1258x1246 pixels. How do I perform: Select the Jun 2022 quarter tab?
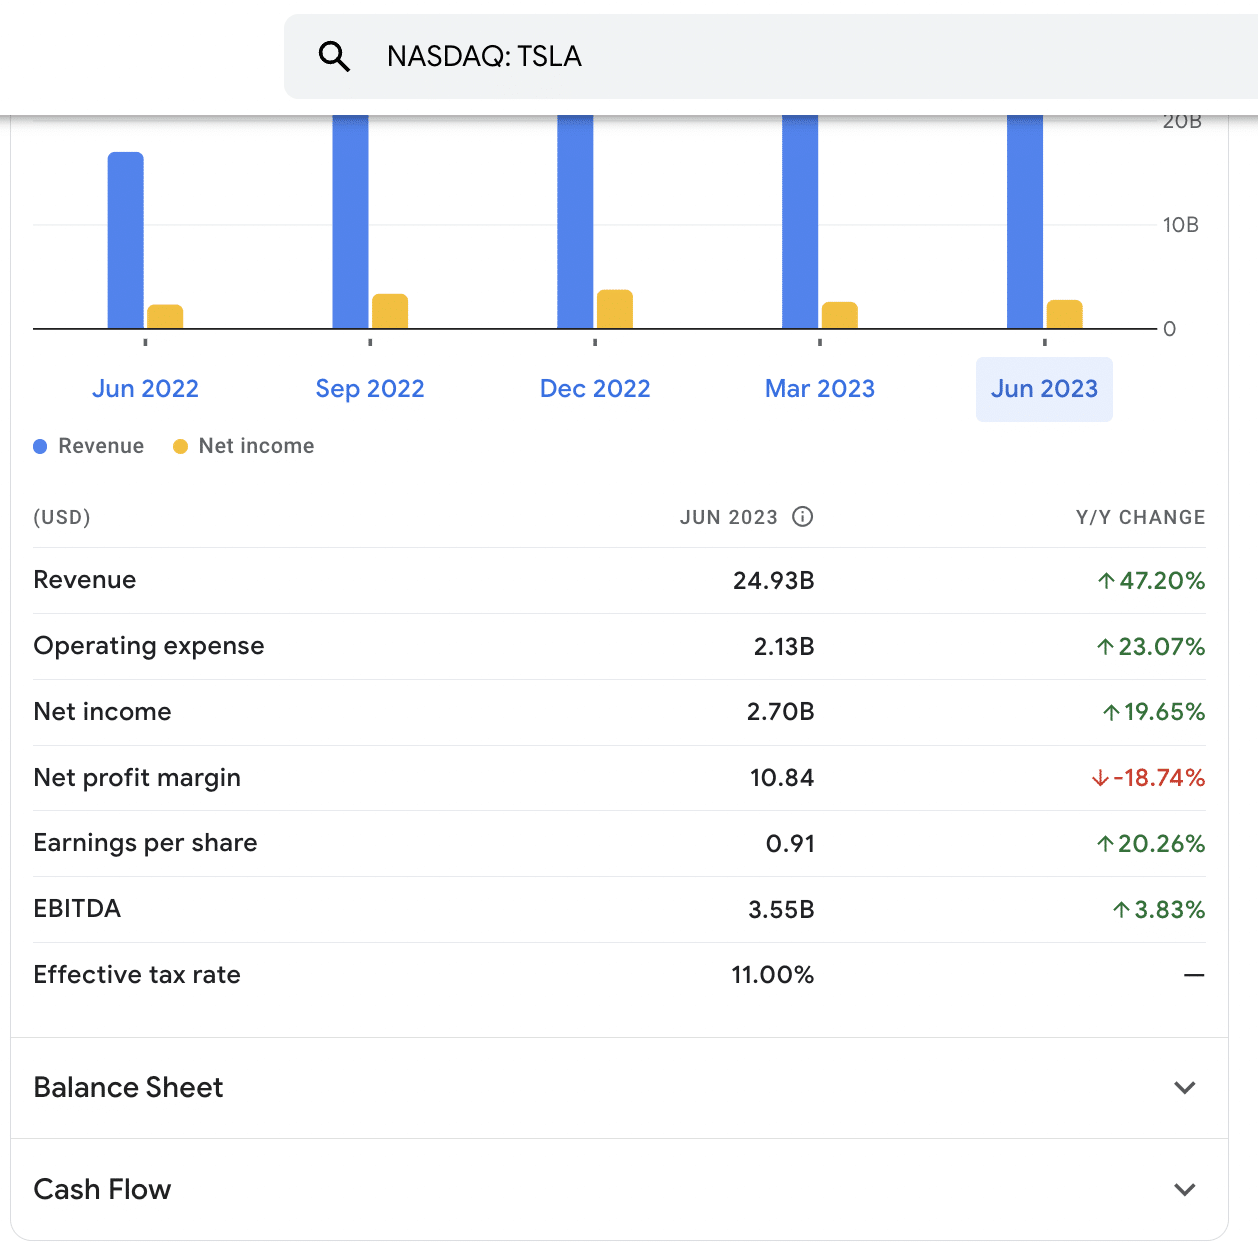pyautogui.click(x=145, y=388)
